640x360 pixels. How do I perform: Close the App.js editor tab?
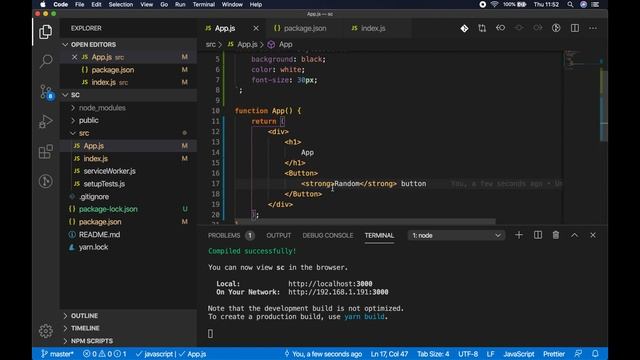coord(256,28)
